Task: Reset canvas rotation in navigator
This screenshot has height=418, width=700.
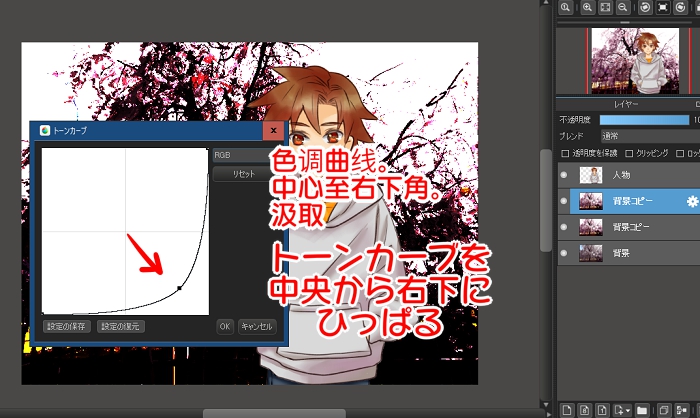Action: [663, 8]
